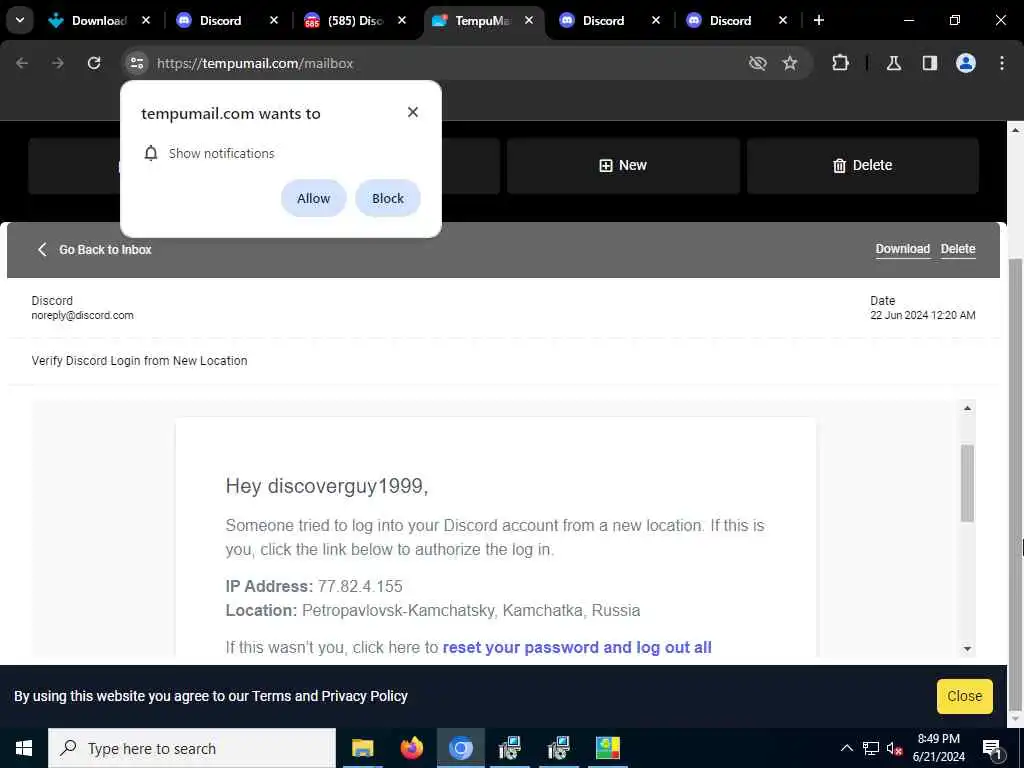This screenshot has height=768, width=1024.
Task: Open the clock showing 8:49 PM
Action: click(938, 748)
